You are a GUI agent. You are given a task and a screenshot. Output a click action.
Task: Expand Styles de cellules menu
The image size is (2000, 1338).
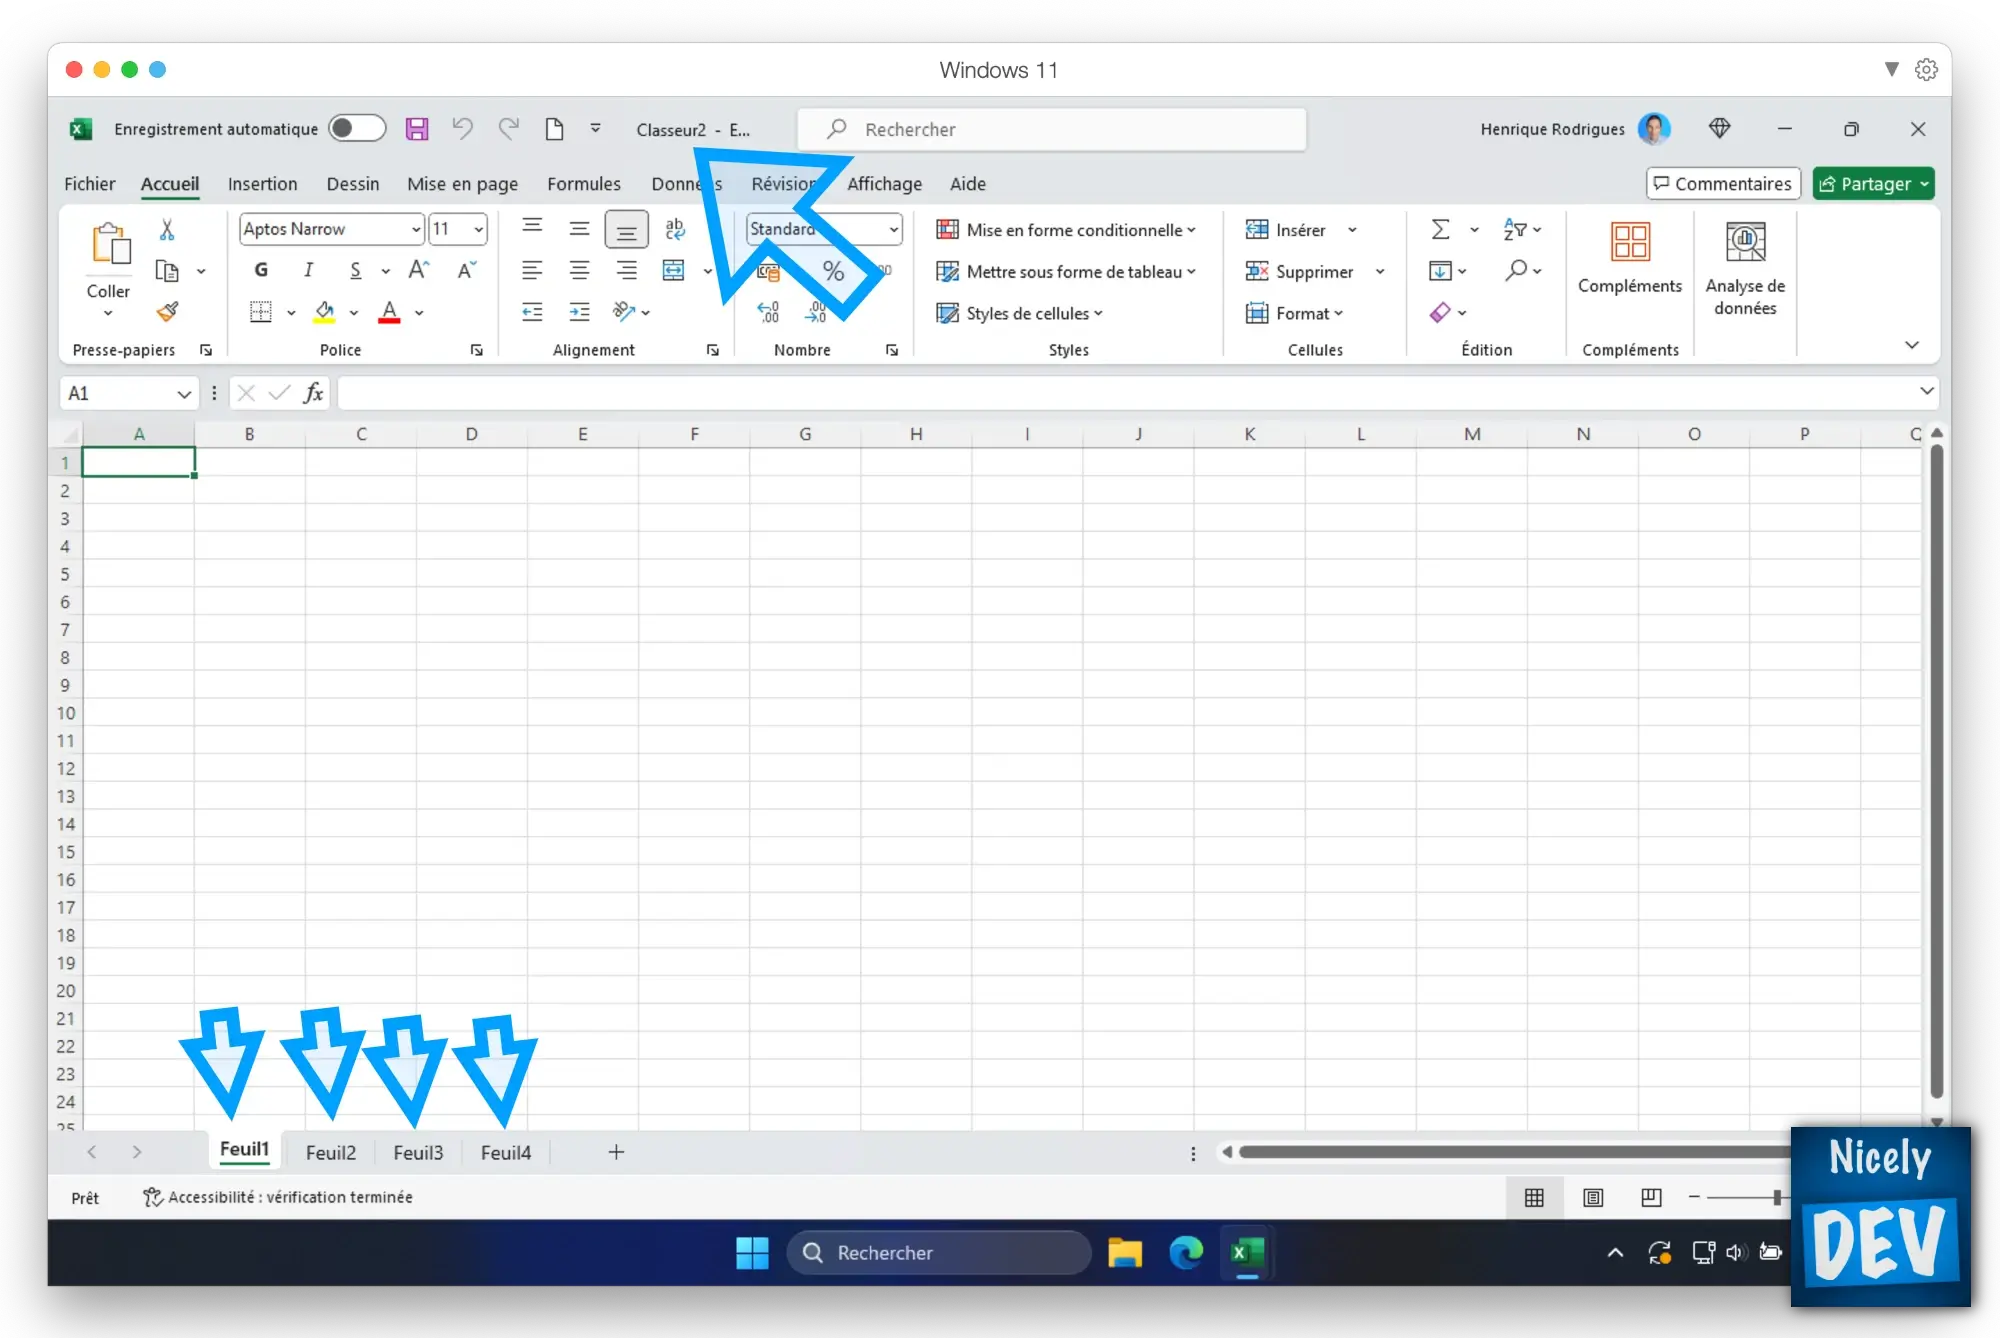pos(1019,313)
